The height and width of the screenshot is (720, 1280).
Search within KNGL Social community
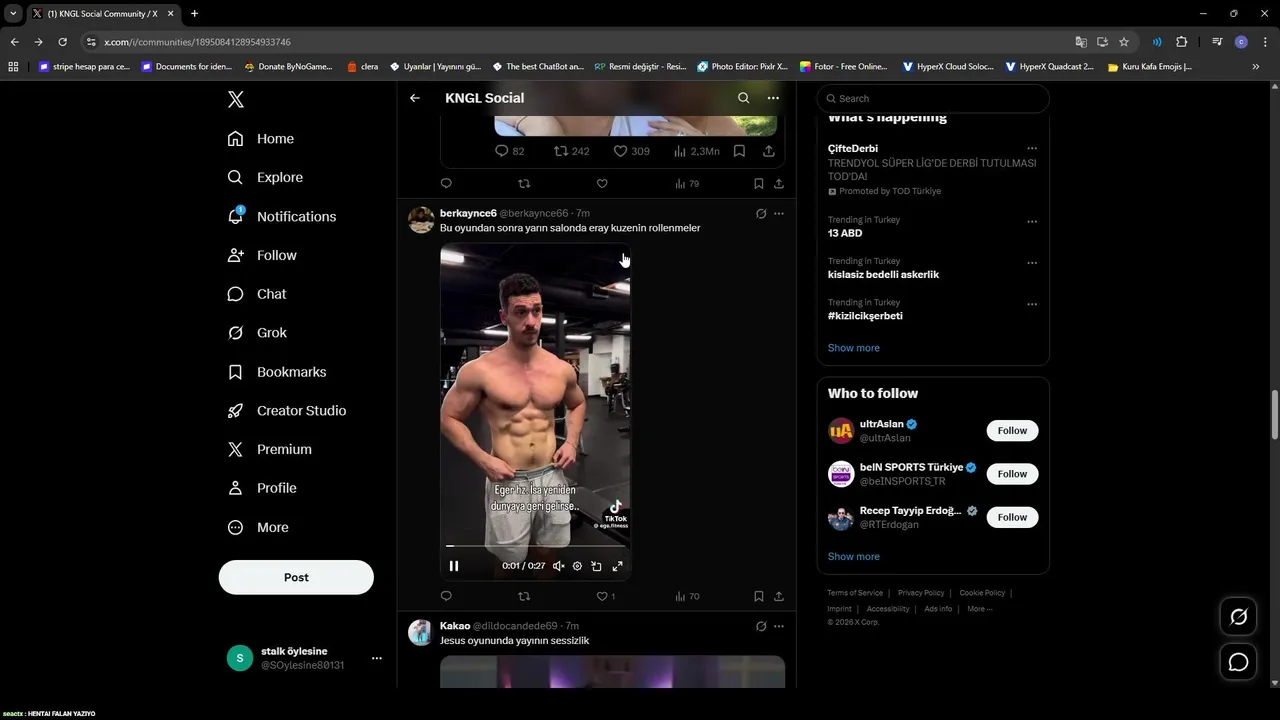coord(743,98)
